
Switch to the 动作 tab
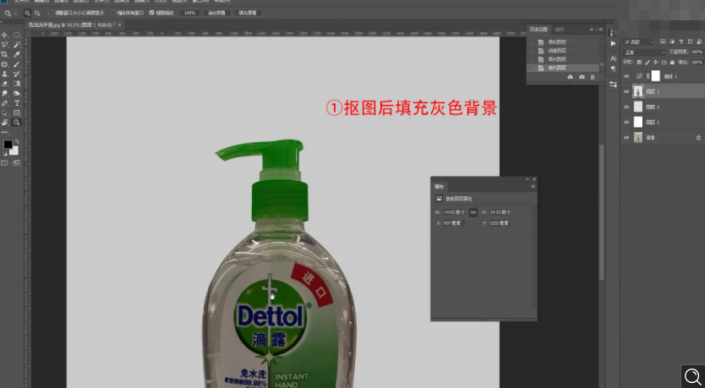tap(559, 30)
